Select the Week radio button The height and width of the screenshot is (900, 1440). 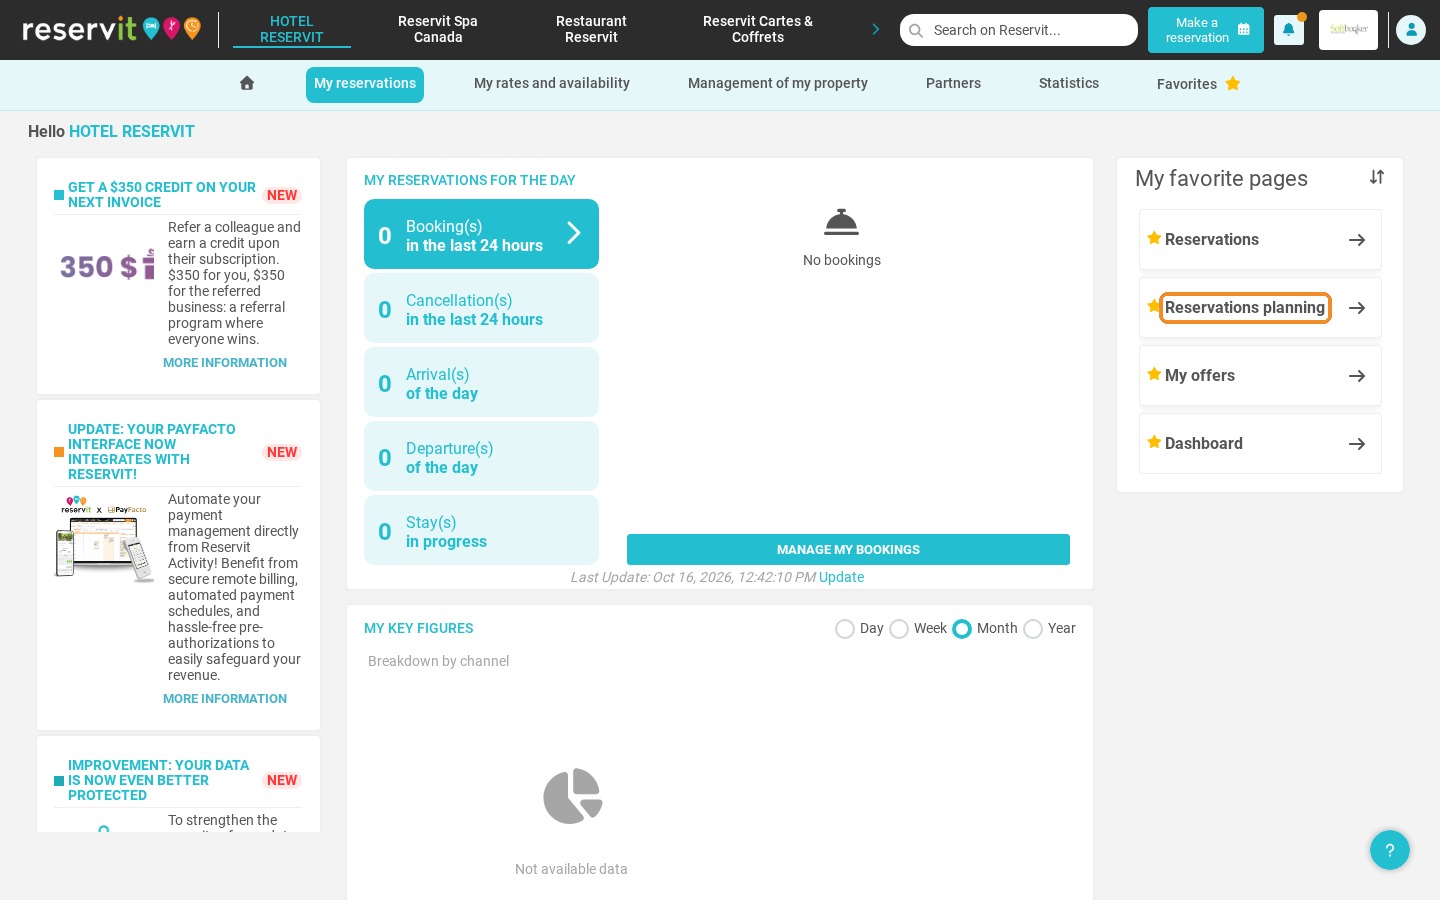click(x=899, y=629)
